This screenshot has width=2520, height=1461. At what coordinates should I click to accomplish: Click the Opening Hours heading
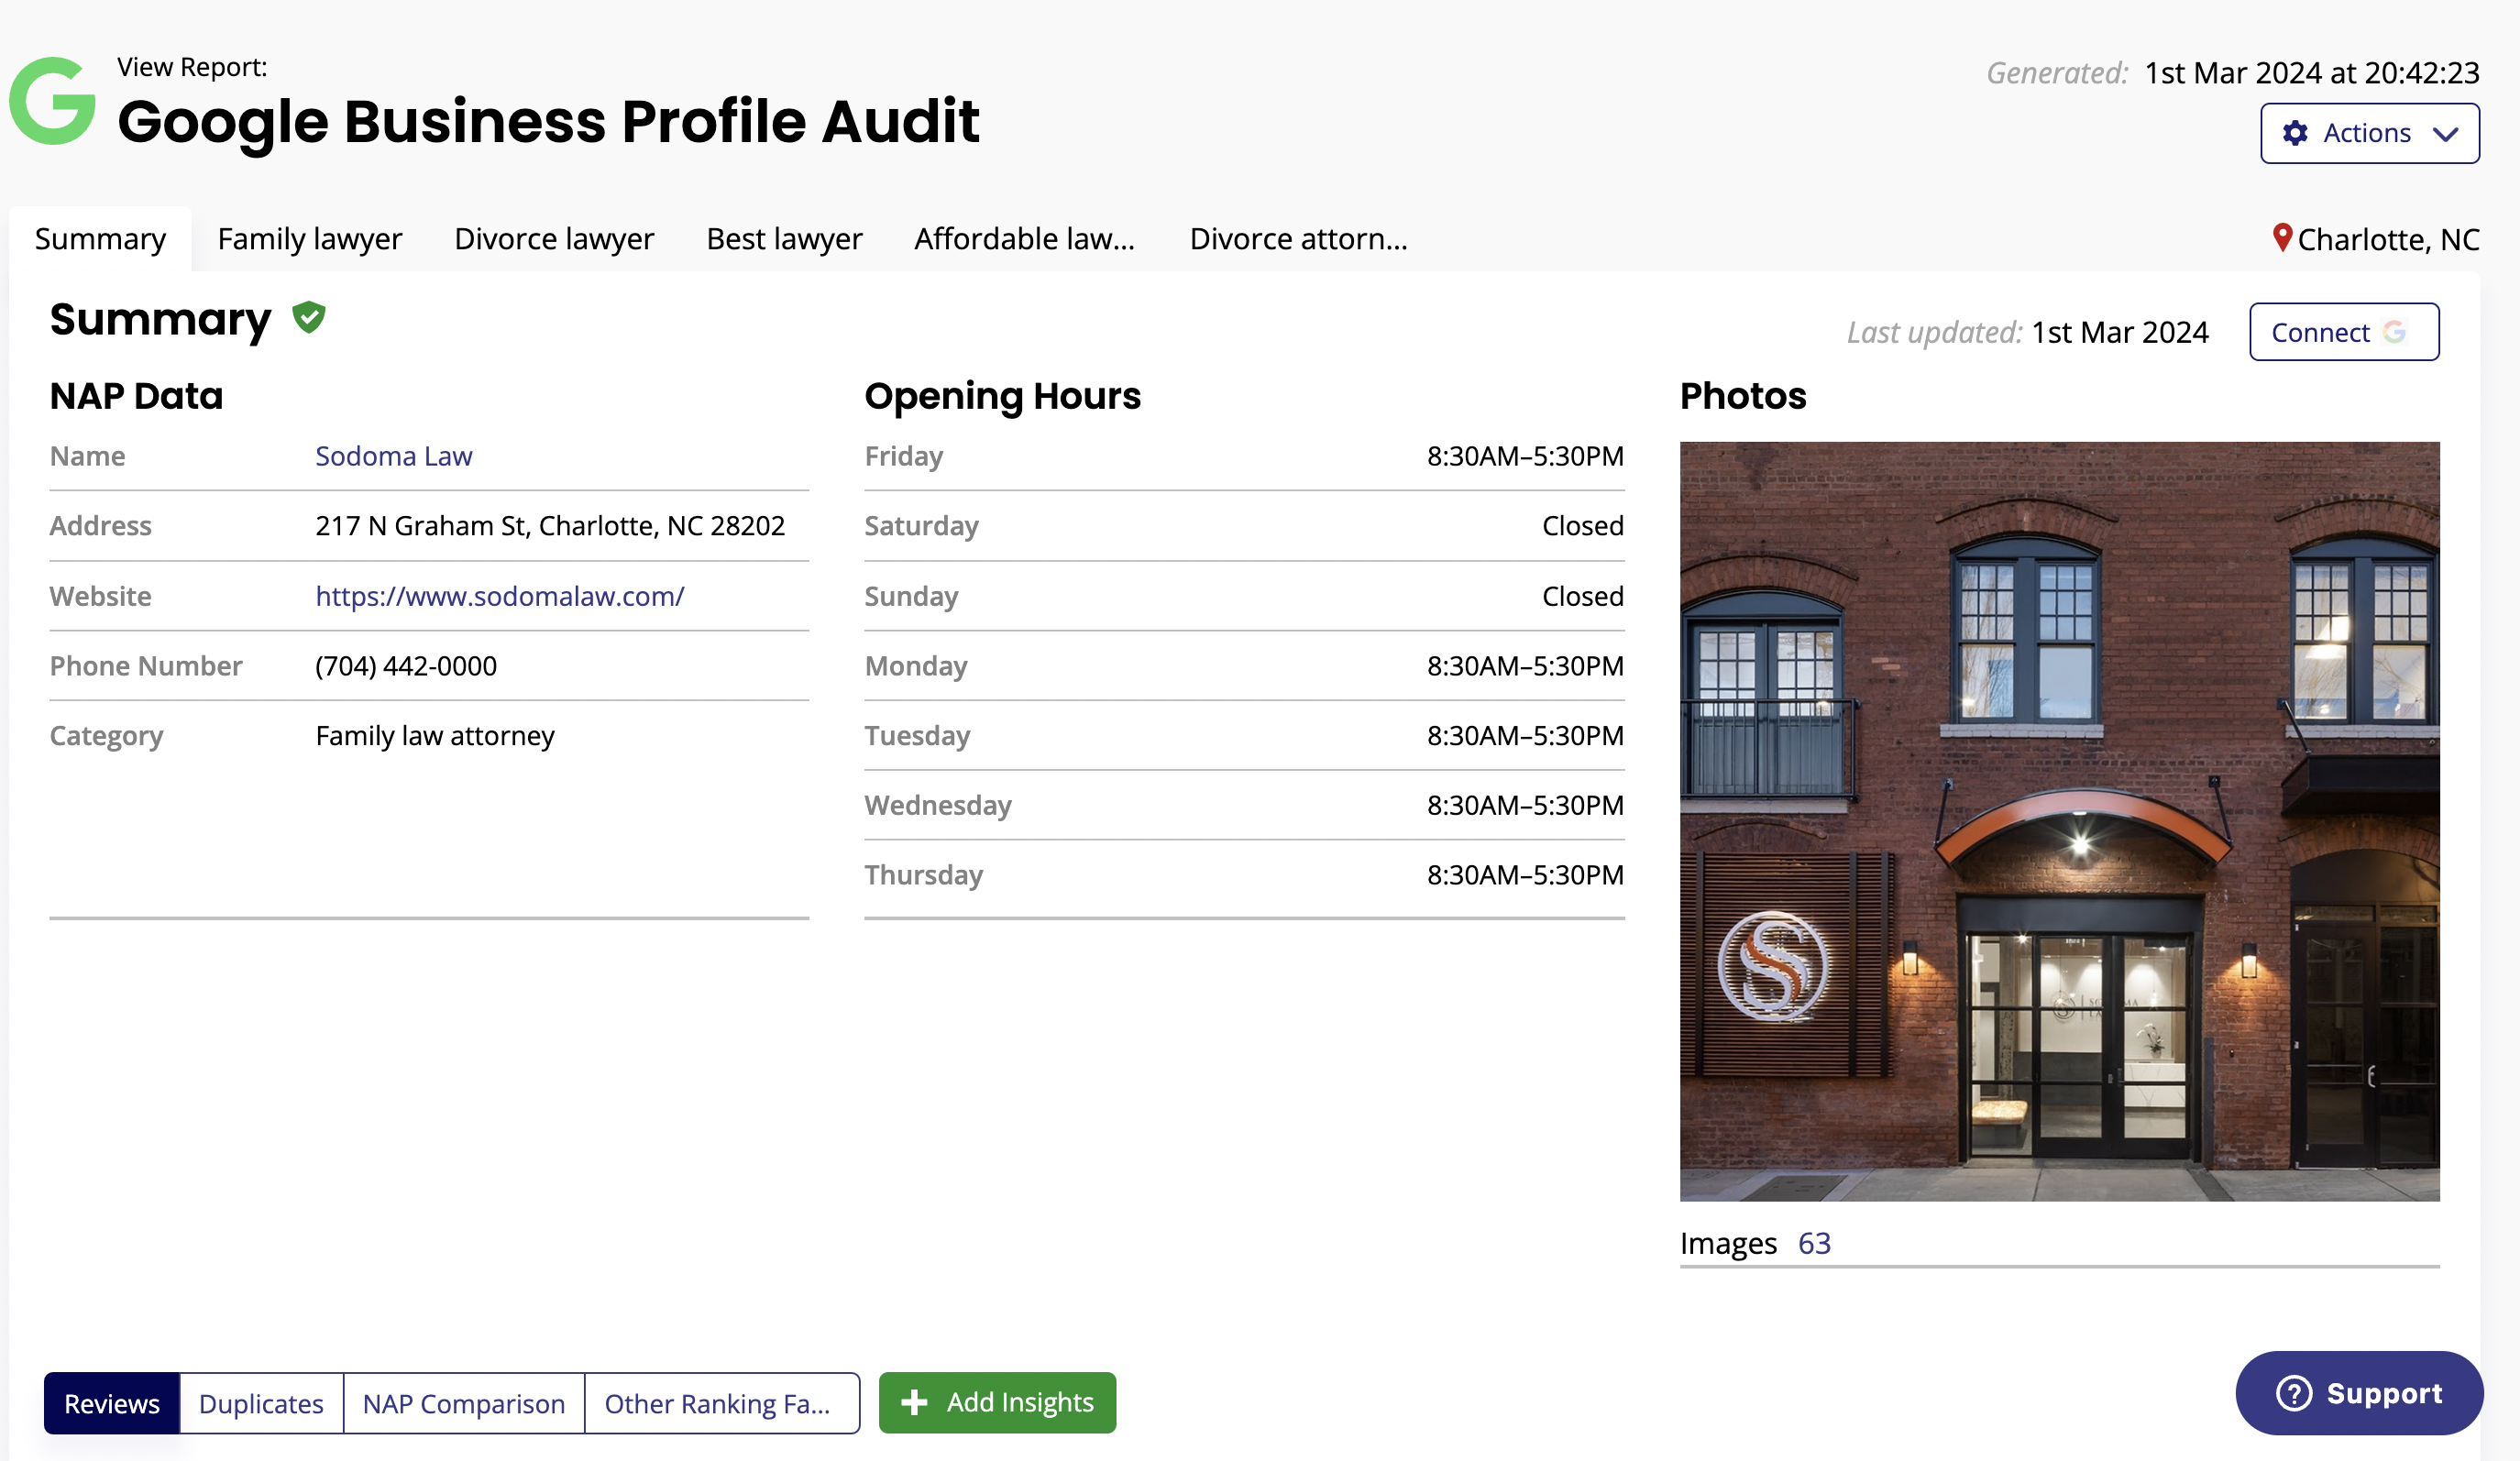[x=1002, y=397]
